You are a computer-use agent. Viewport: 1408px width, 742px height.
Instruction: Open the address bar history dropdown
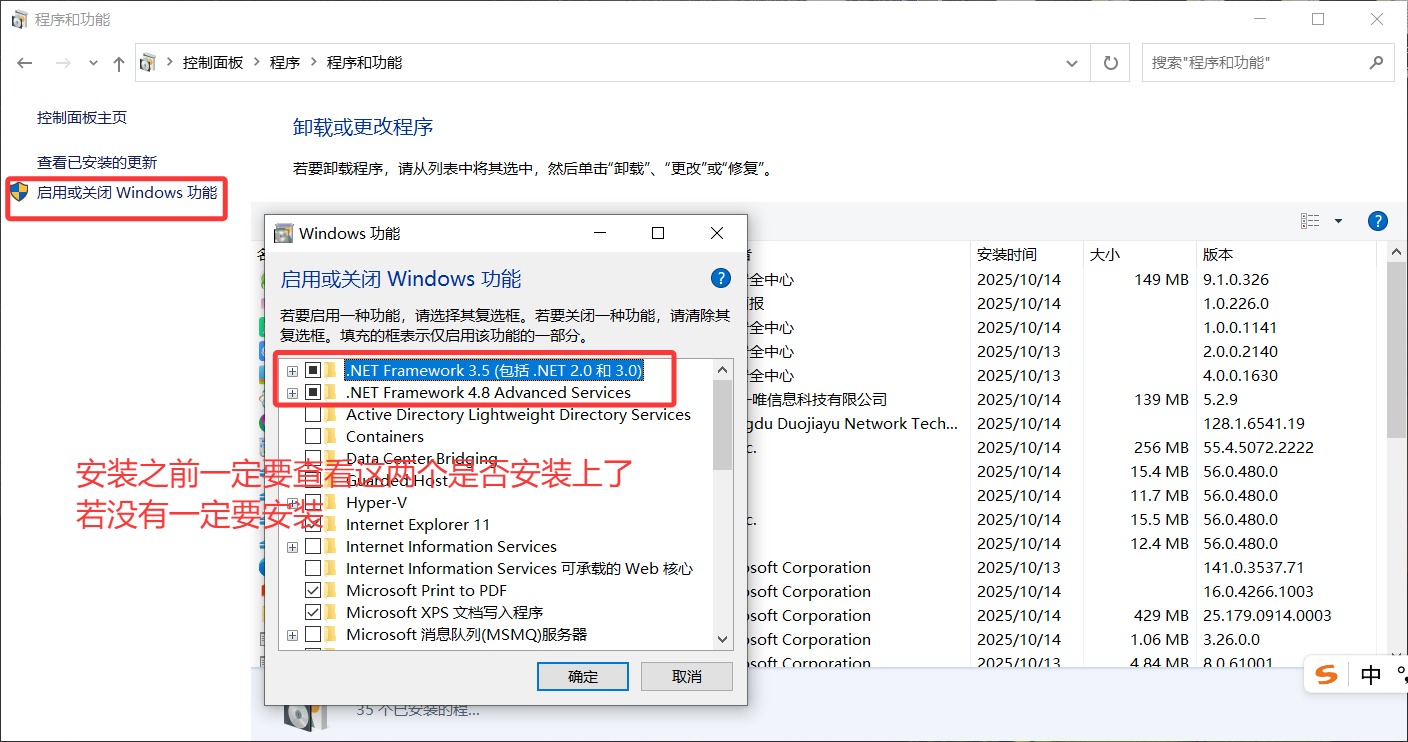(1073, 63)
